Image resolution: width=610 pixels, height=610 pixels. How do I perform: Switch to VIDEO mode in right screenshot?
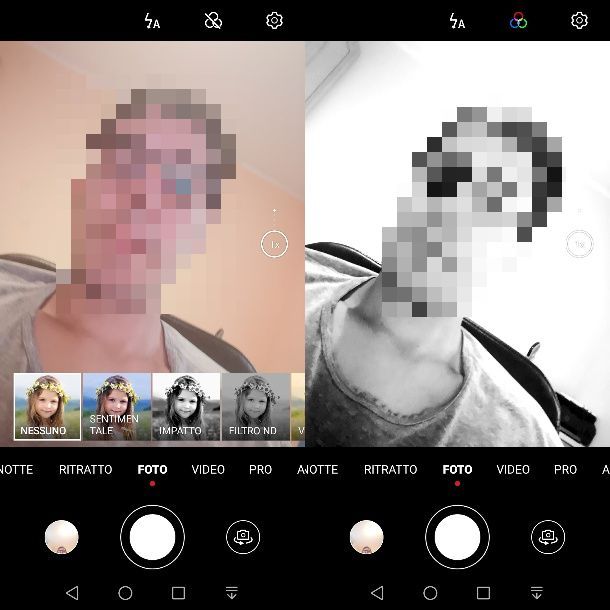click(513, 470)
